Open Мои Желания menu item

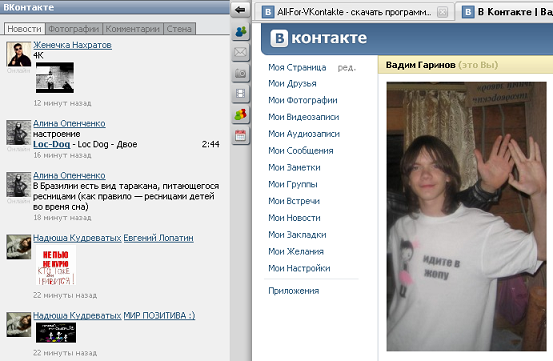[296, 252]
